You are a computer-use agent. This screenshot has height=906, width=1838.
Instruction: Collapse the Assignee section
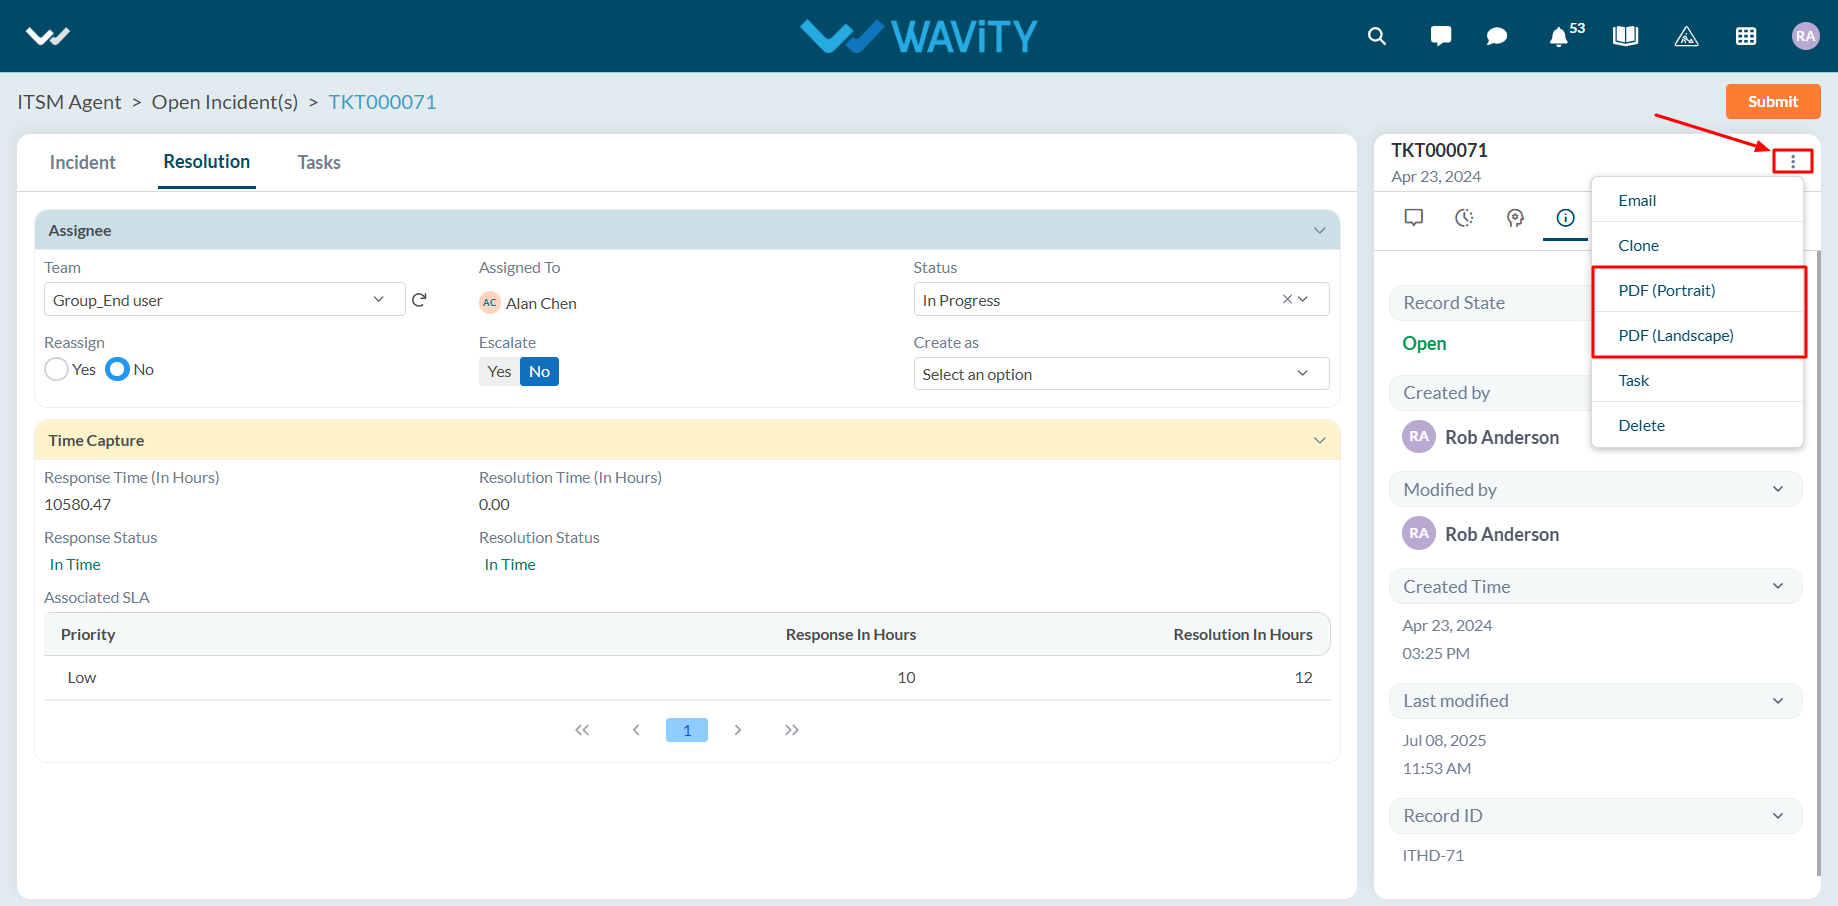(x=1320, y=231)
